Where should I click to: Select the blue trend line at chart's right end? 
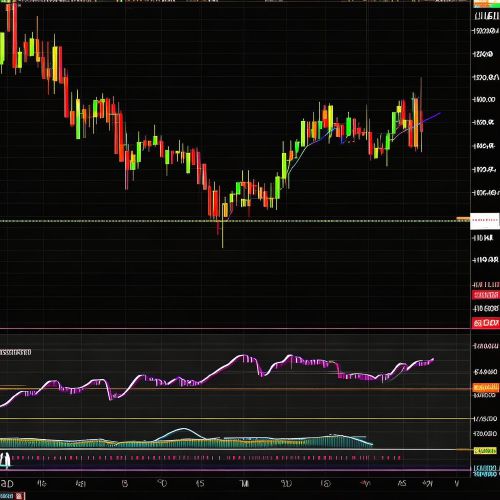click(432, 117)
